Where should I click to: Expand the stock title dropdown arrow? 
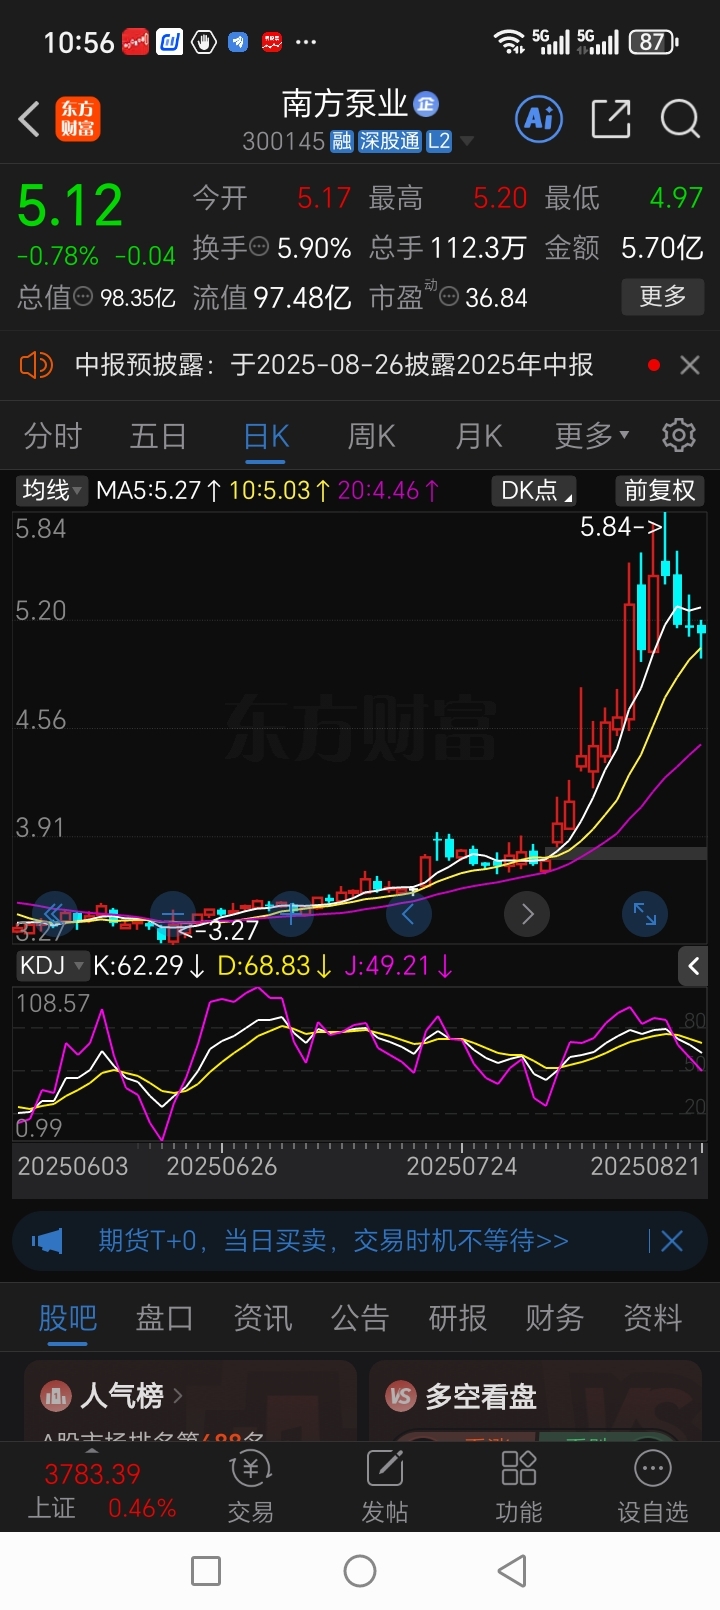tap(466, 142)
